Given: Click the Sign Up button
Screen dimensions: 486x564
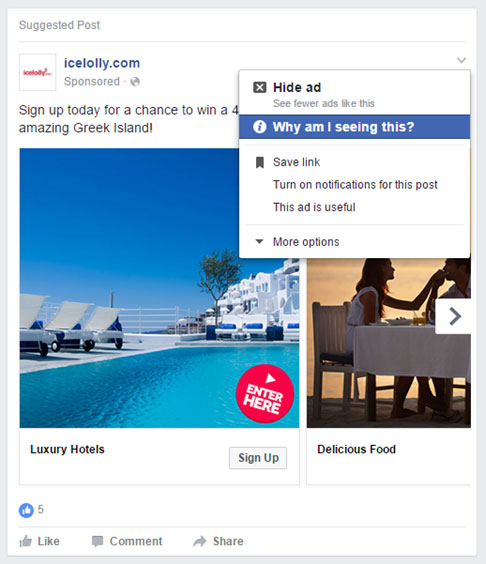Looking at the screenshot, I should 258,458.
